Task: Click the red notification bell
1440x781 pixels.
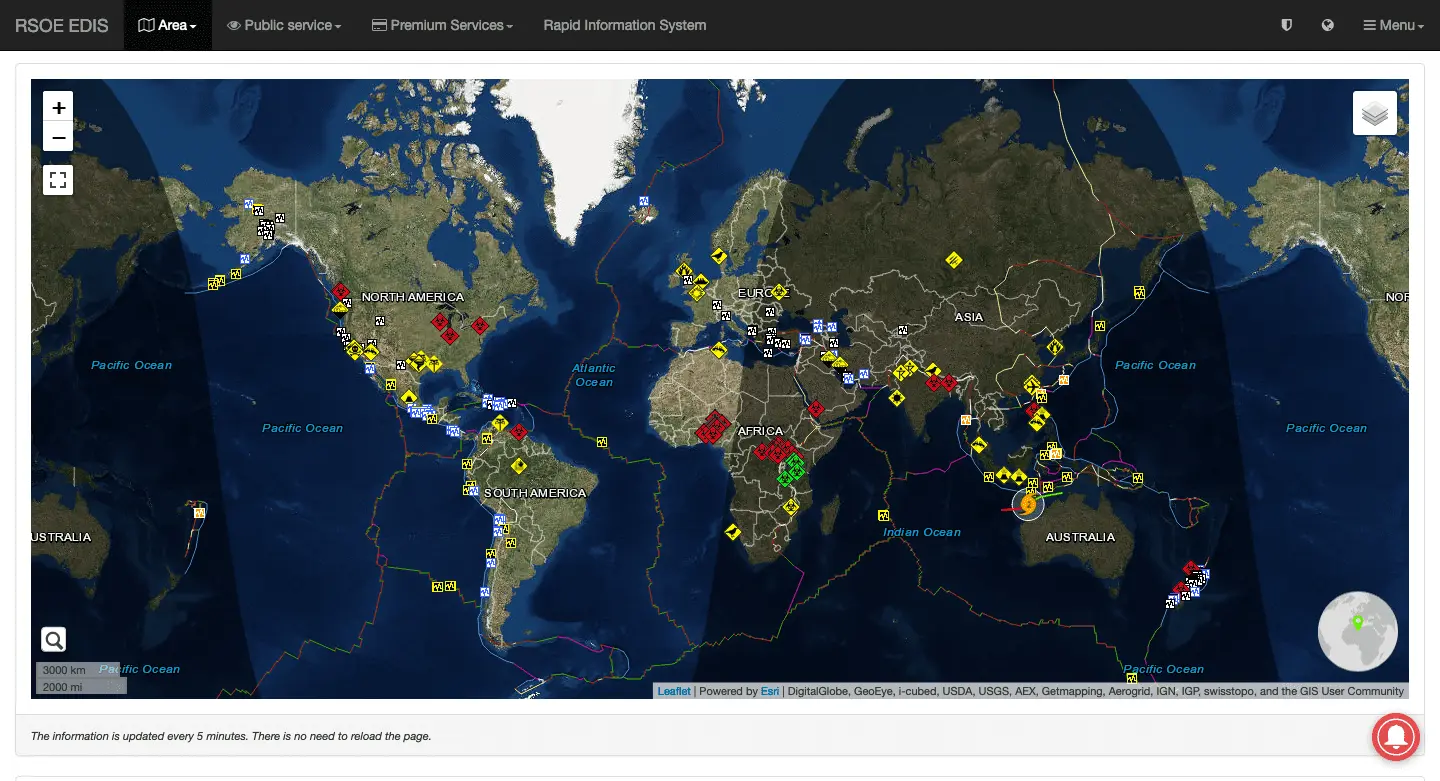Action: [x=1397, y=738]
